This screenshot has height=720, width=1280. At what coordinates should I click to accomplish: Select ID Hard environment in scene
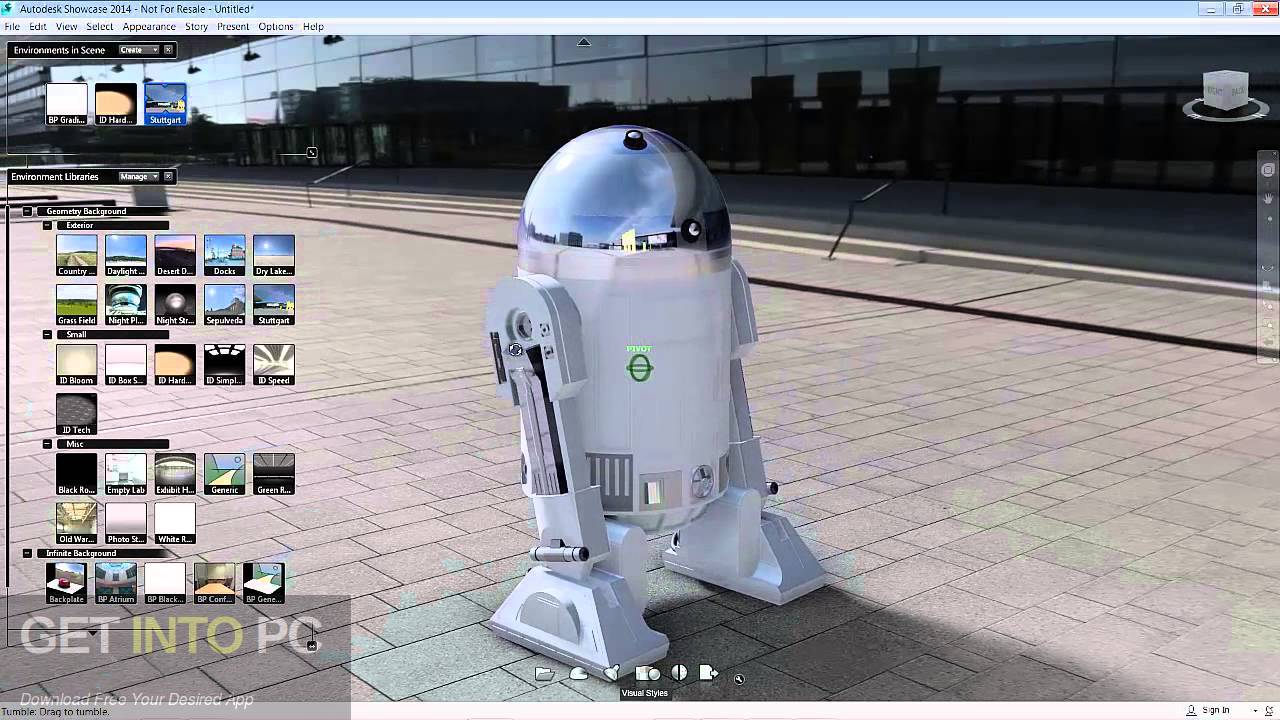(x=115, y=104)
